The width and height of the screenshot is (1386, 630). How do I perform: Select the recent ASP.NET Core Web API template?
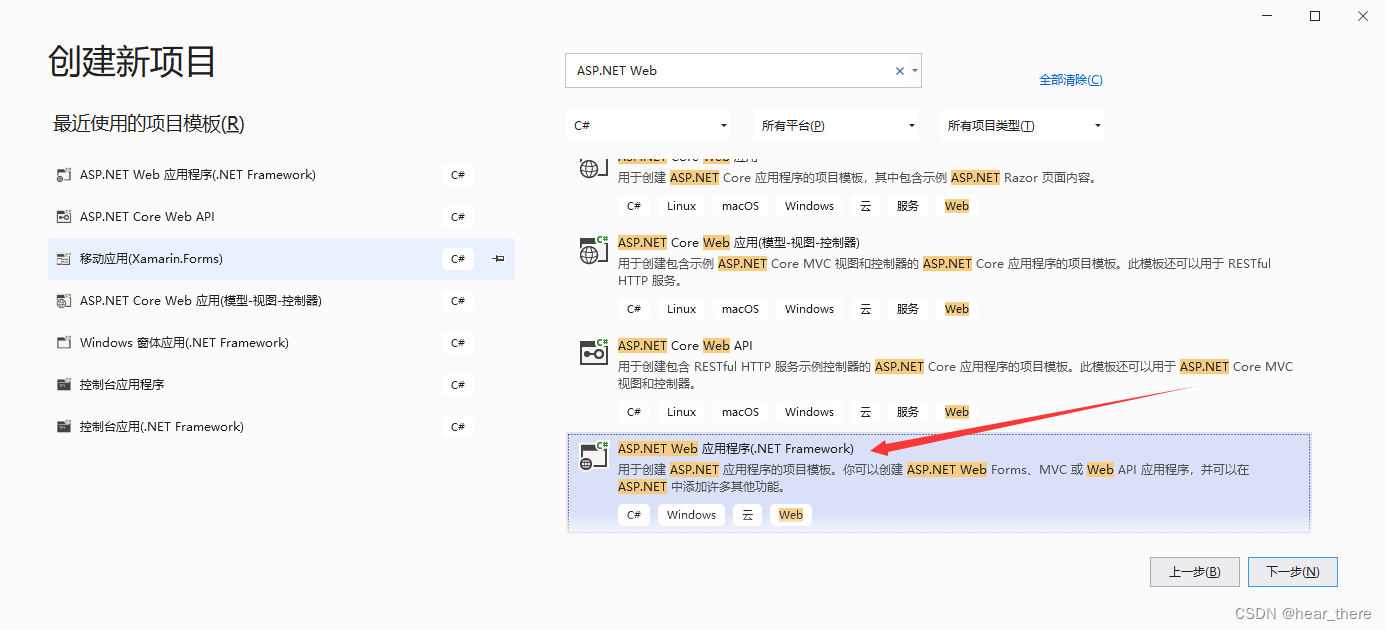(281, 217)
